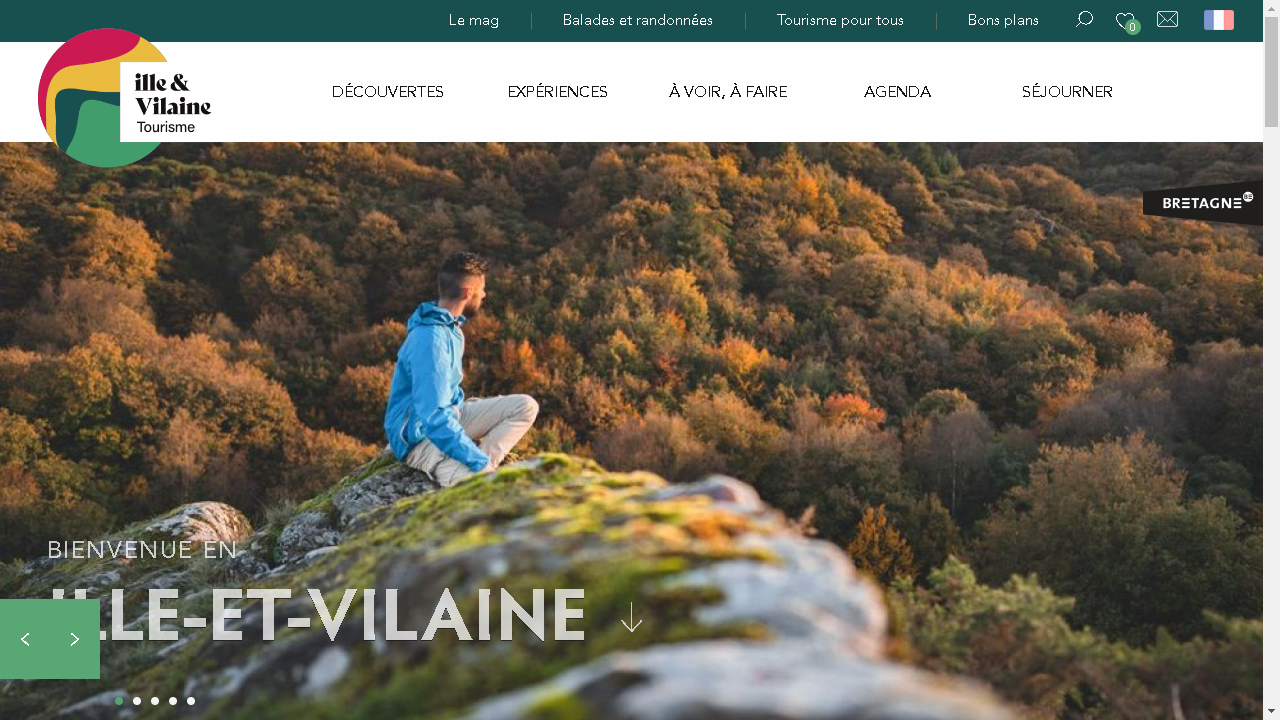Click the page vertical scrollbar
The width and height of the screenshot is (1280, 720).
[1272, 360]
